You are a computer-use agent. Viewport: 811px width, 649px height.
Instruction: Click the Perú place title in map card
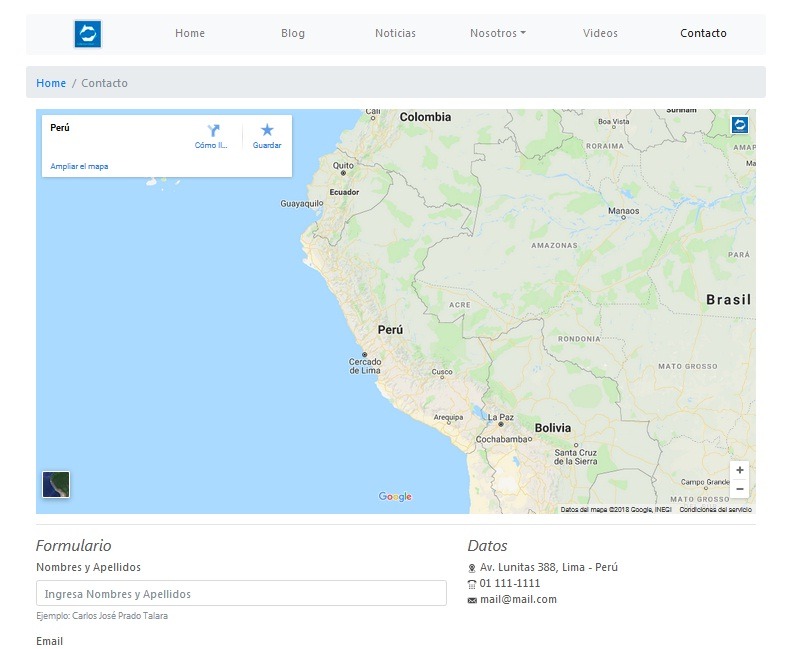point(60,128)
